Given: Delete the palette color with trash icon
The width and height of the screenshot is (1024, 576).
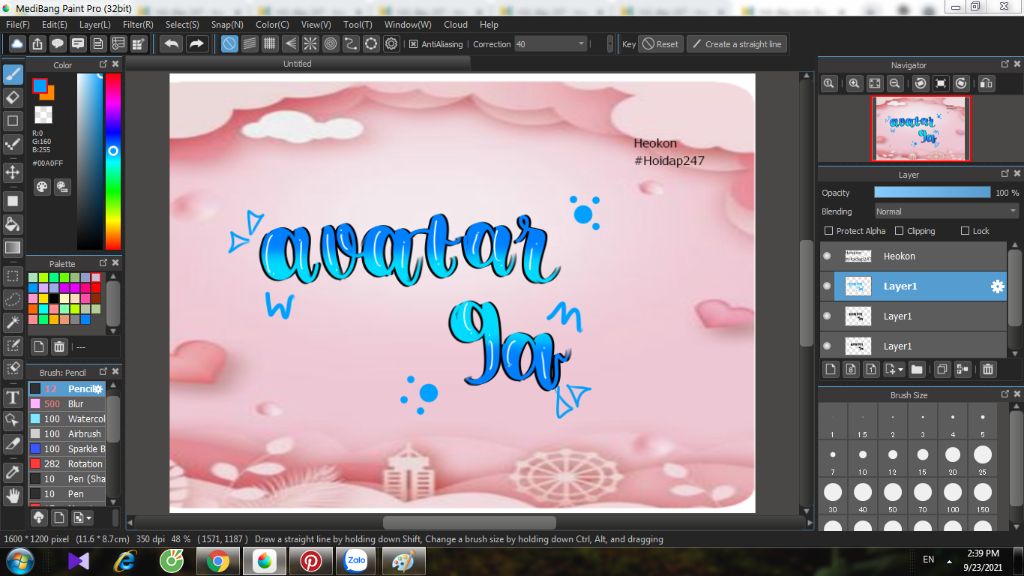Looking at the screenshot, I should (59, 347).
